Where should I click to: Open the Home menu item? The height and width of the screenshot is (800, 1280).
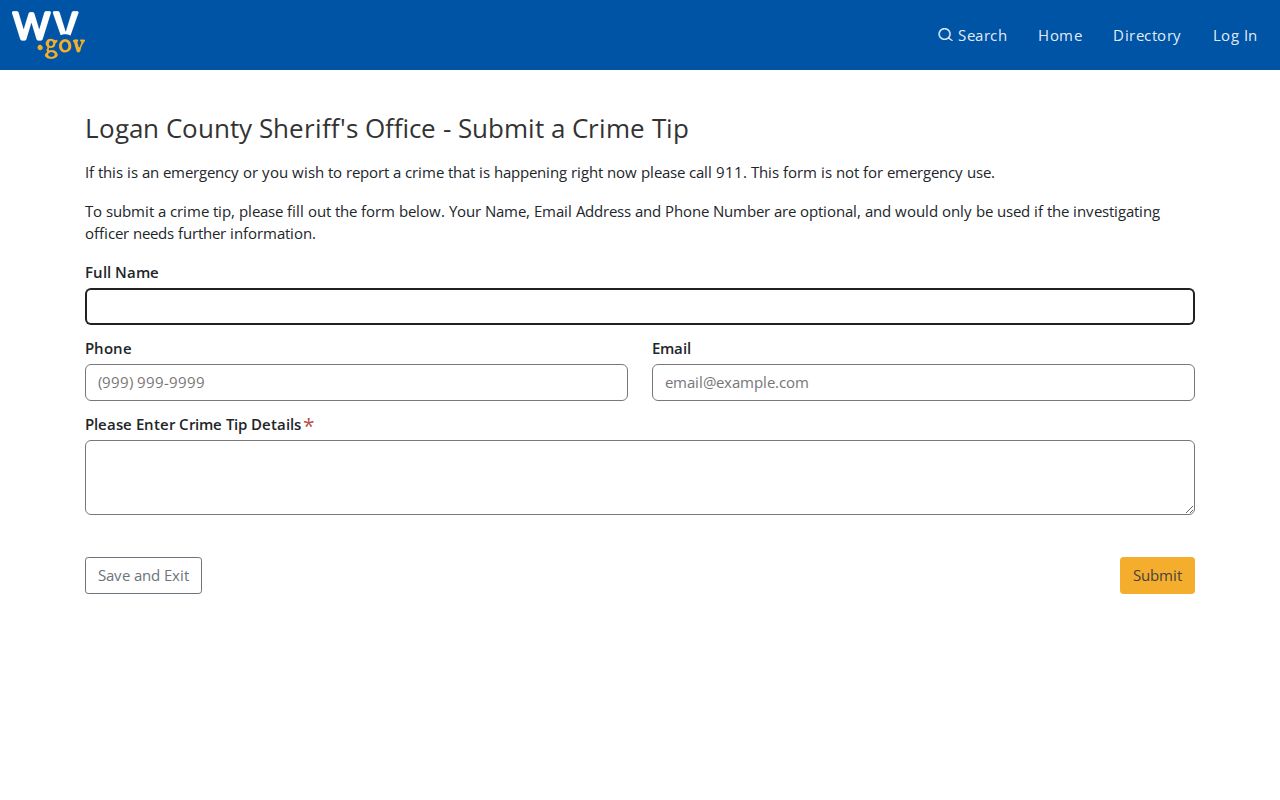pos(1060,35)
